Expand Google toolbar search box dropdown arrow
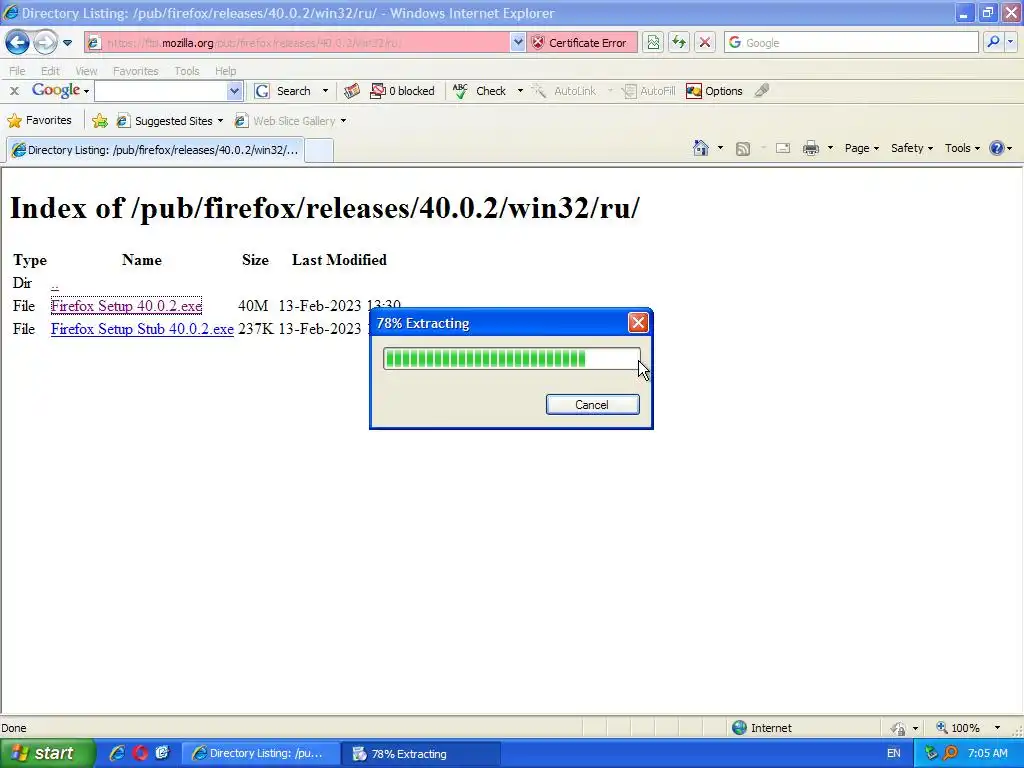1024x768 pixels. pyautogui.click(x=234, y=91)
